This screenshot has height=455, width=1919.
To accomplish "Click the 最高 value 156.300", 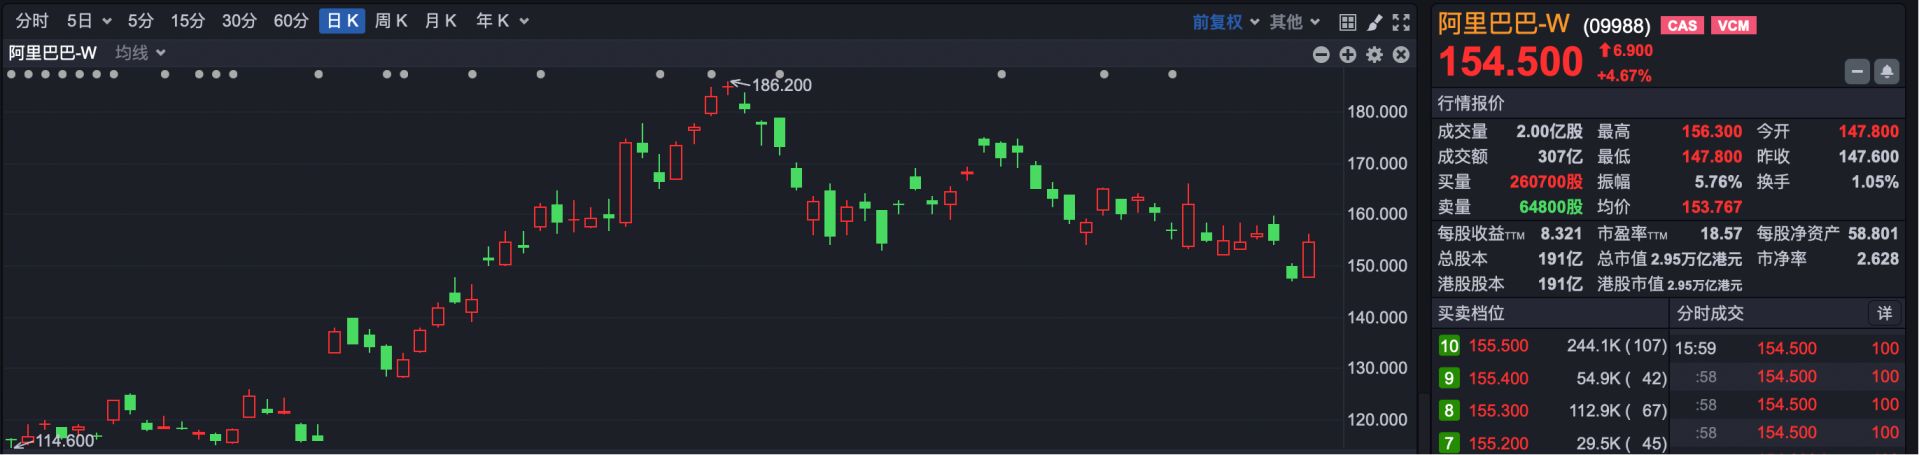I will (1711, 131).
